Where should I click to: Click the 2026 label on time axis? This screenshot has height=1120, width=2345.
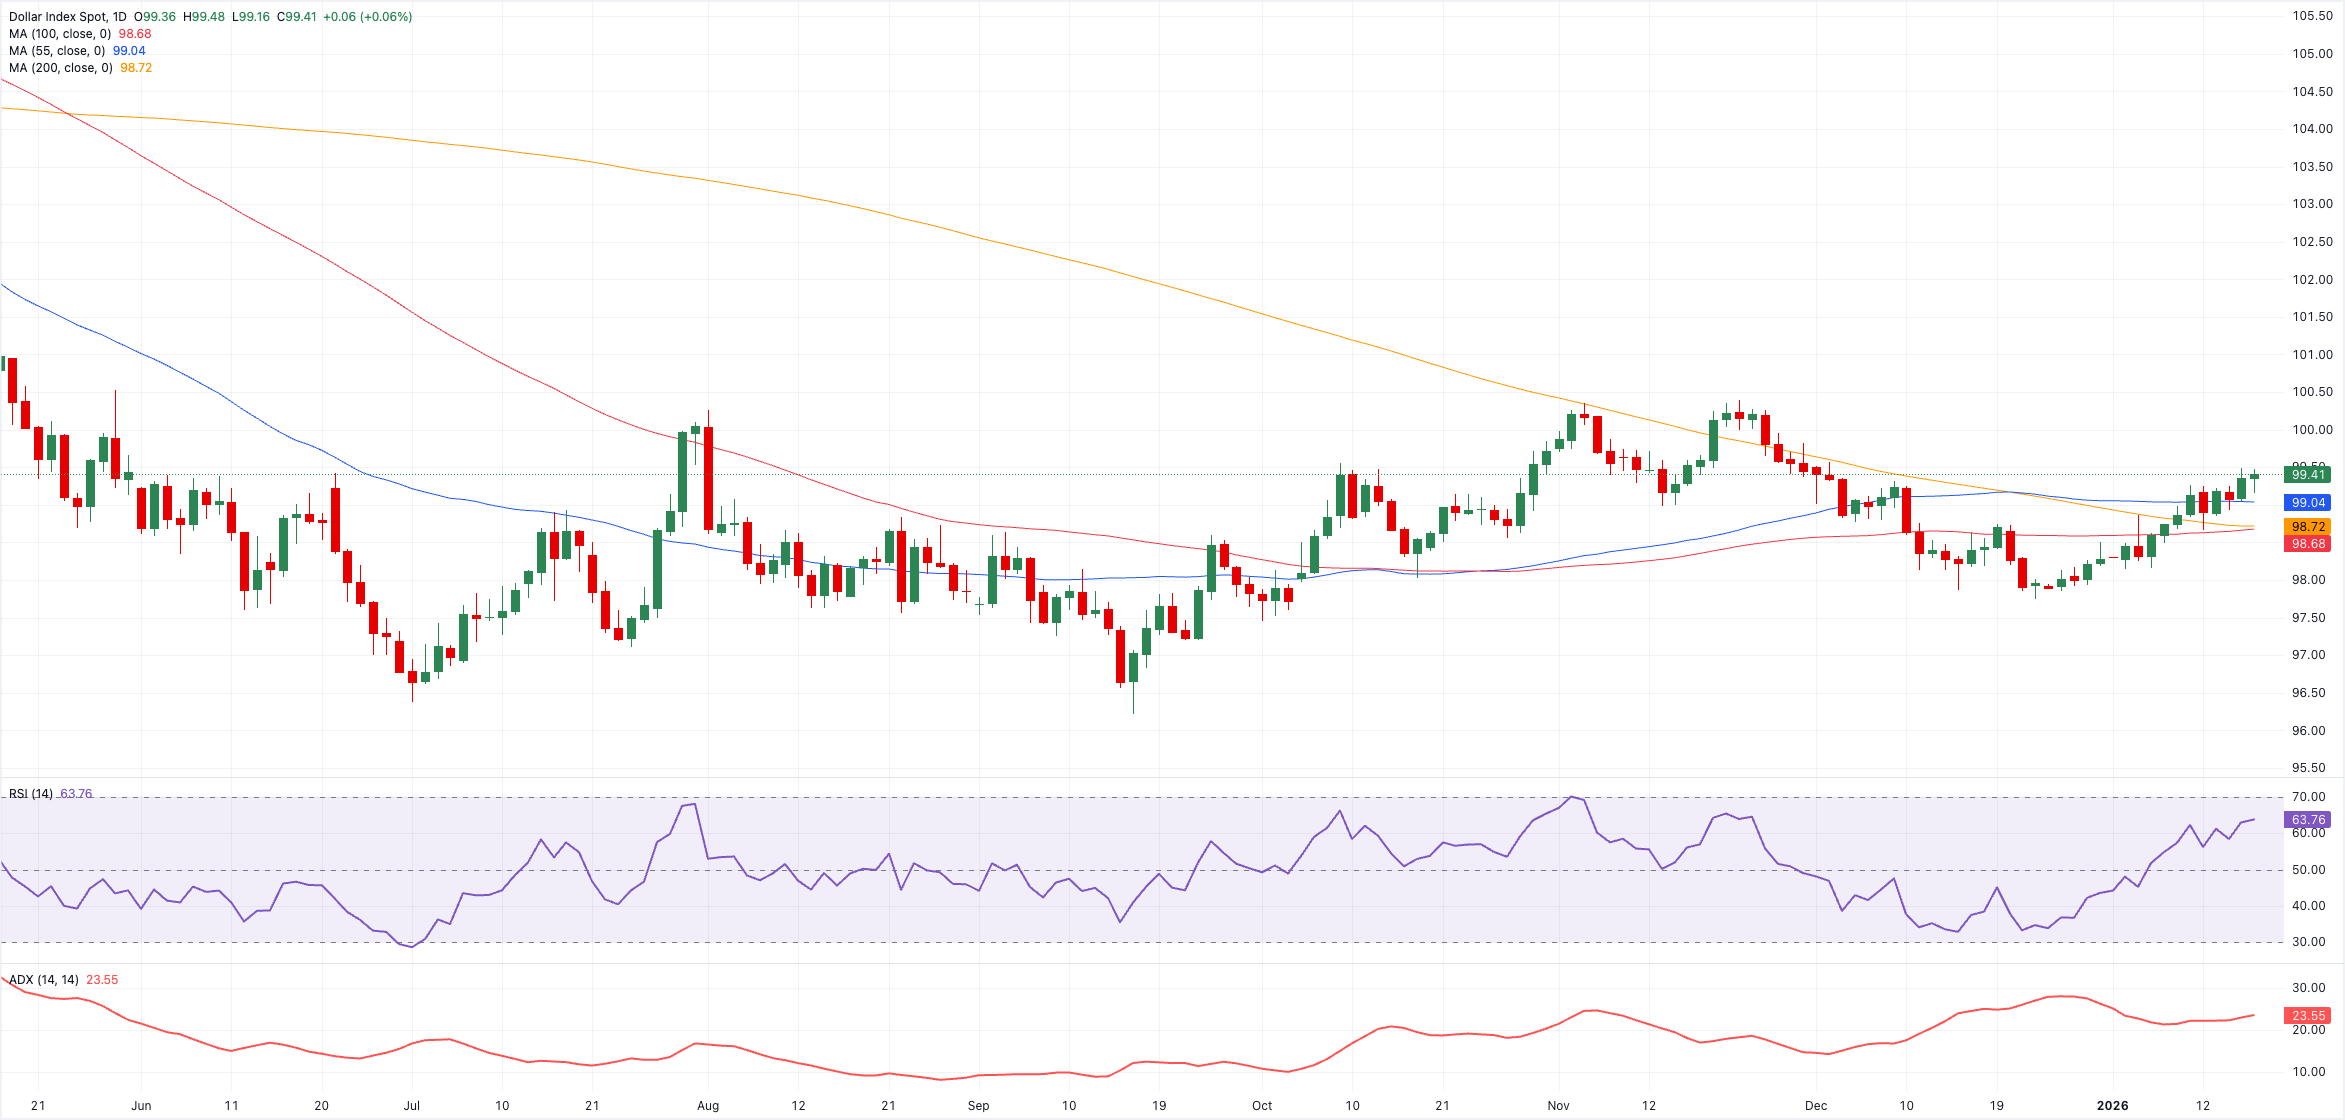[2112, 1106]
